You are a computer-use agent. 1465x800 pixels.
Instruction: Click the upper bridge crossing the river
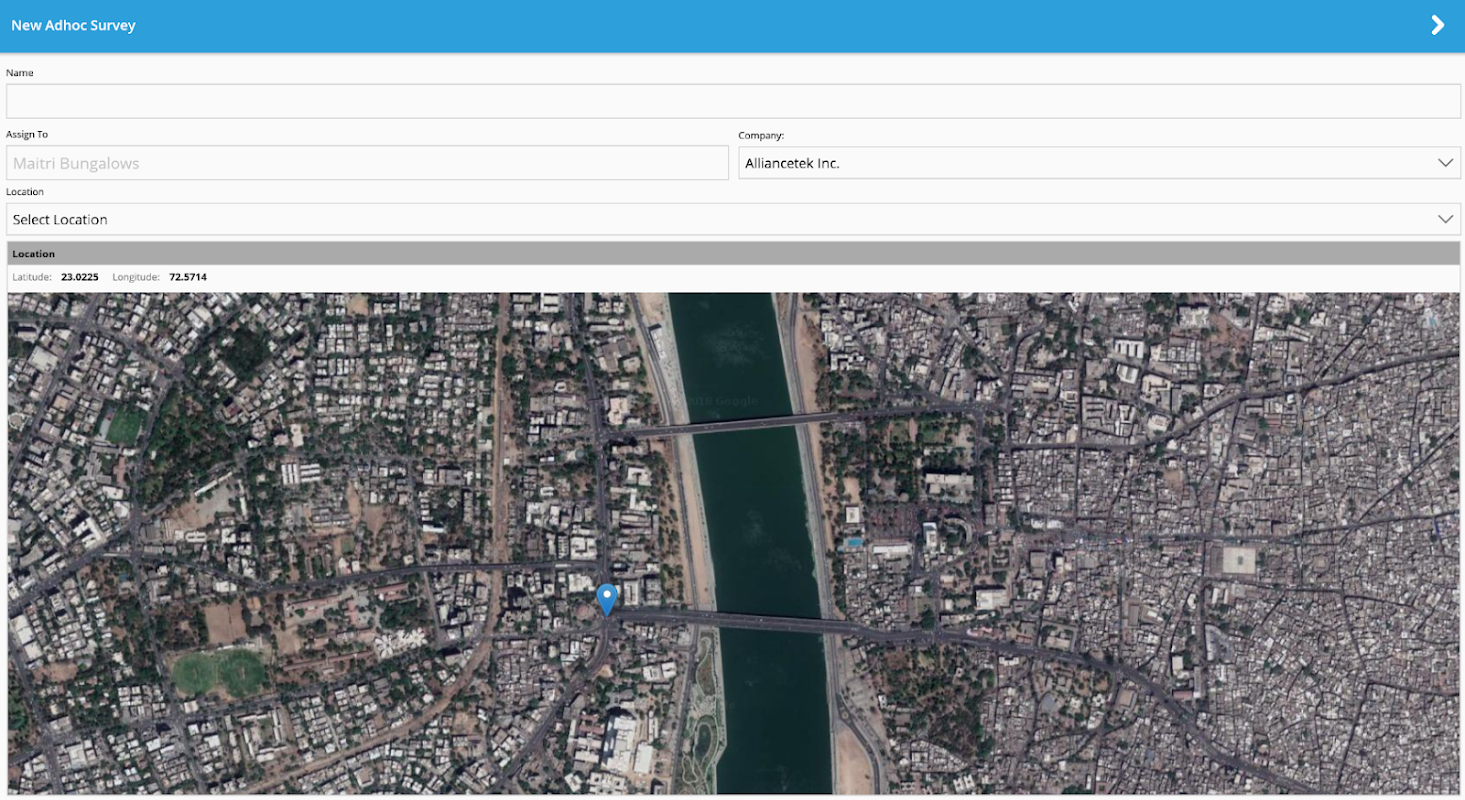pyautogui.click(x=740, y=424)
